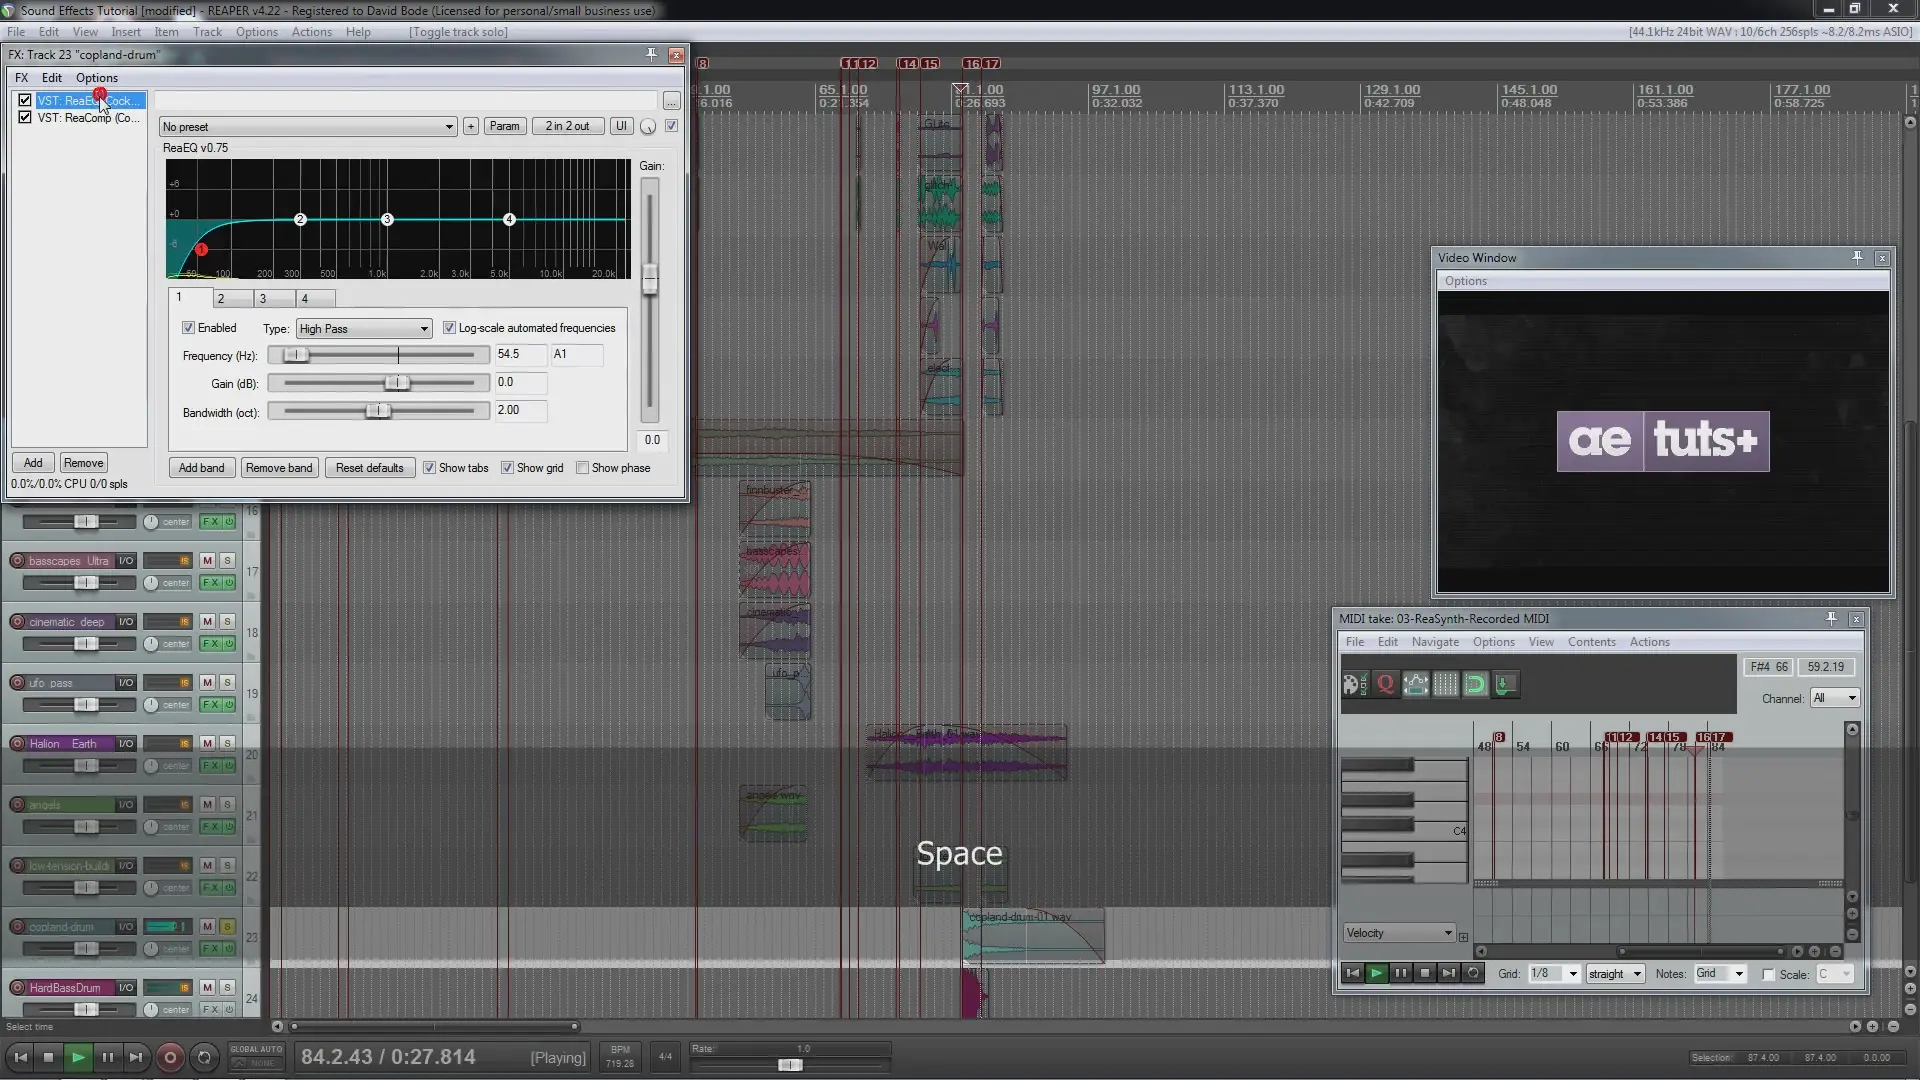Toggle repeat in main transport

coord(204,1058)
